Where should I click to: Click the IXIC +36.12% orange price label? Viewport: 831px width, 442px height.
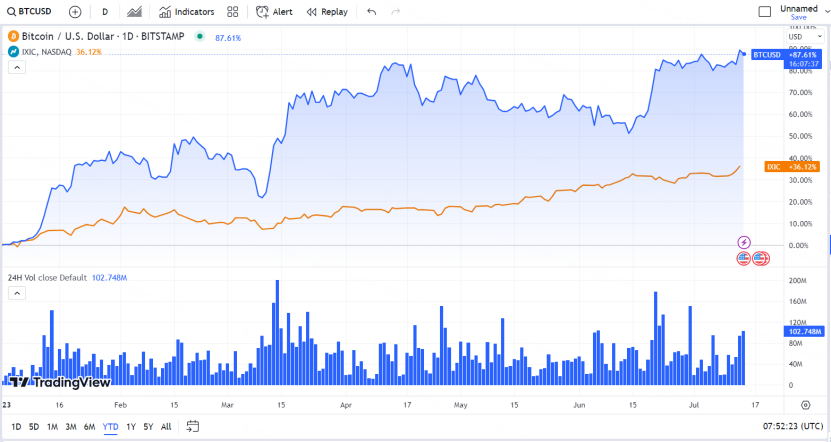point(792,167)
